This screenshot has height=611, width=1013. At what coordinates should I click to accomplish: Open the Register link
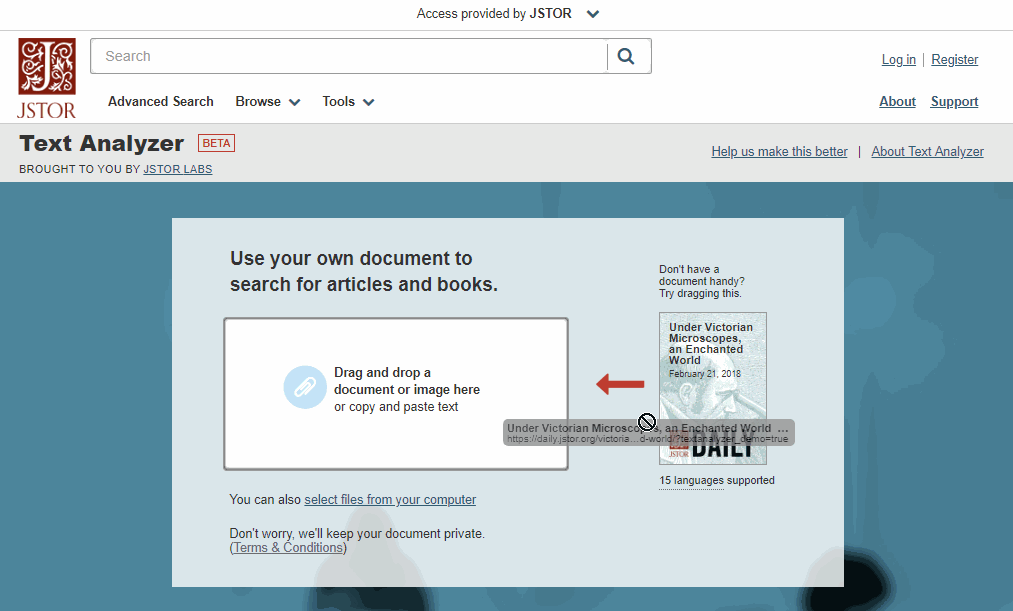click(x=954, y=60)
